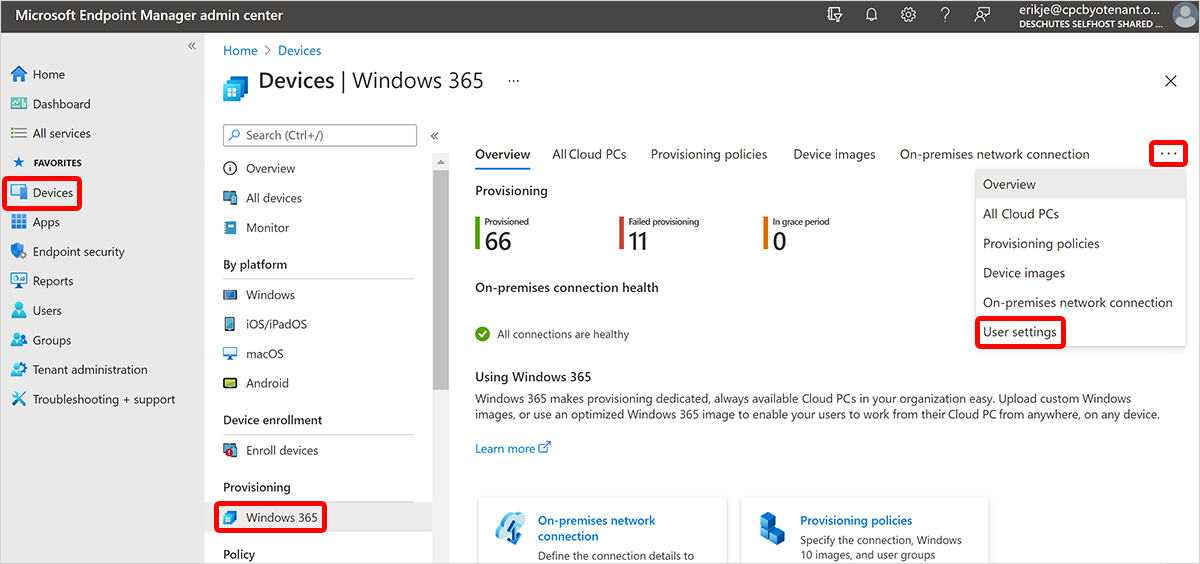Click the Devices icon in left navigation
Image resolution: width=1200 pixels, height=564 pixels.
coord(19,193)
